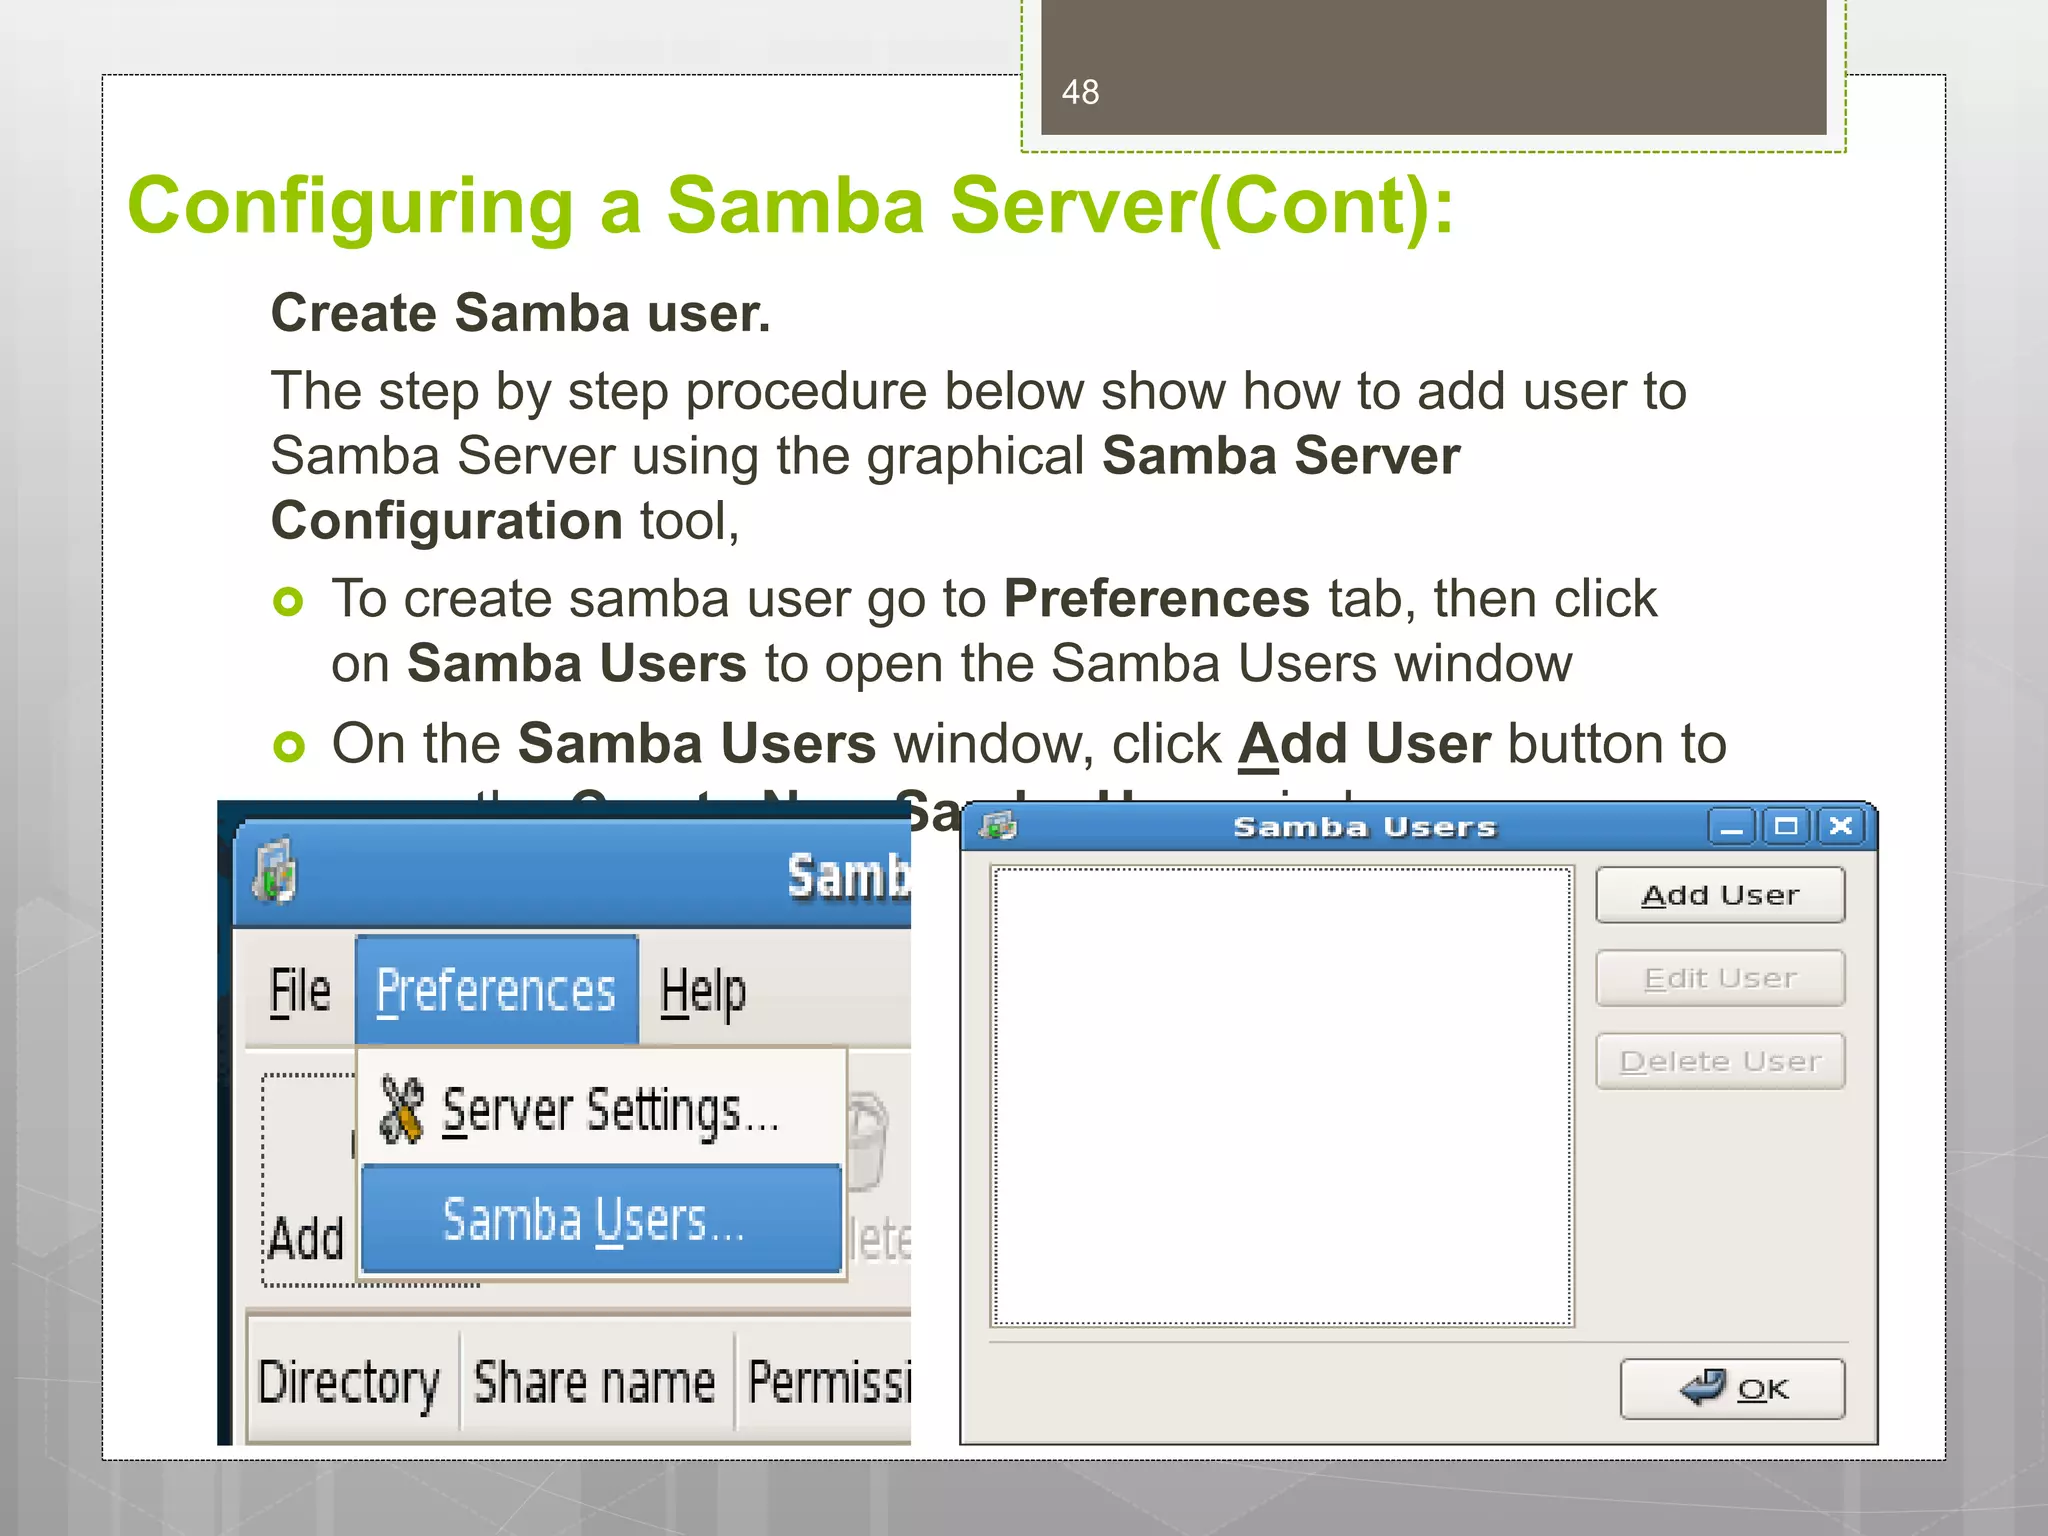Maximize the Samba Users window
This screenshot has height=1536, width=2048.
(x=1786, y=827)
